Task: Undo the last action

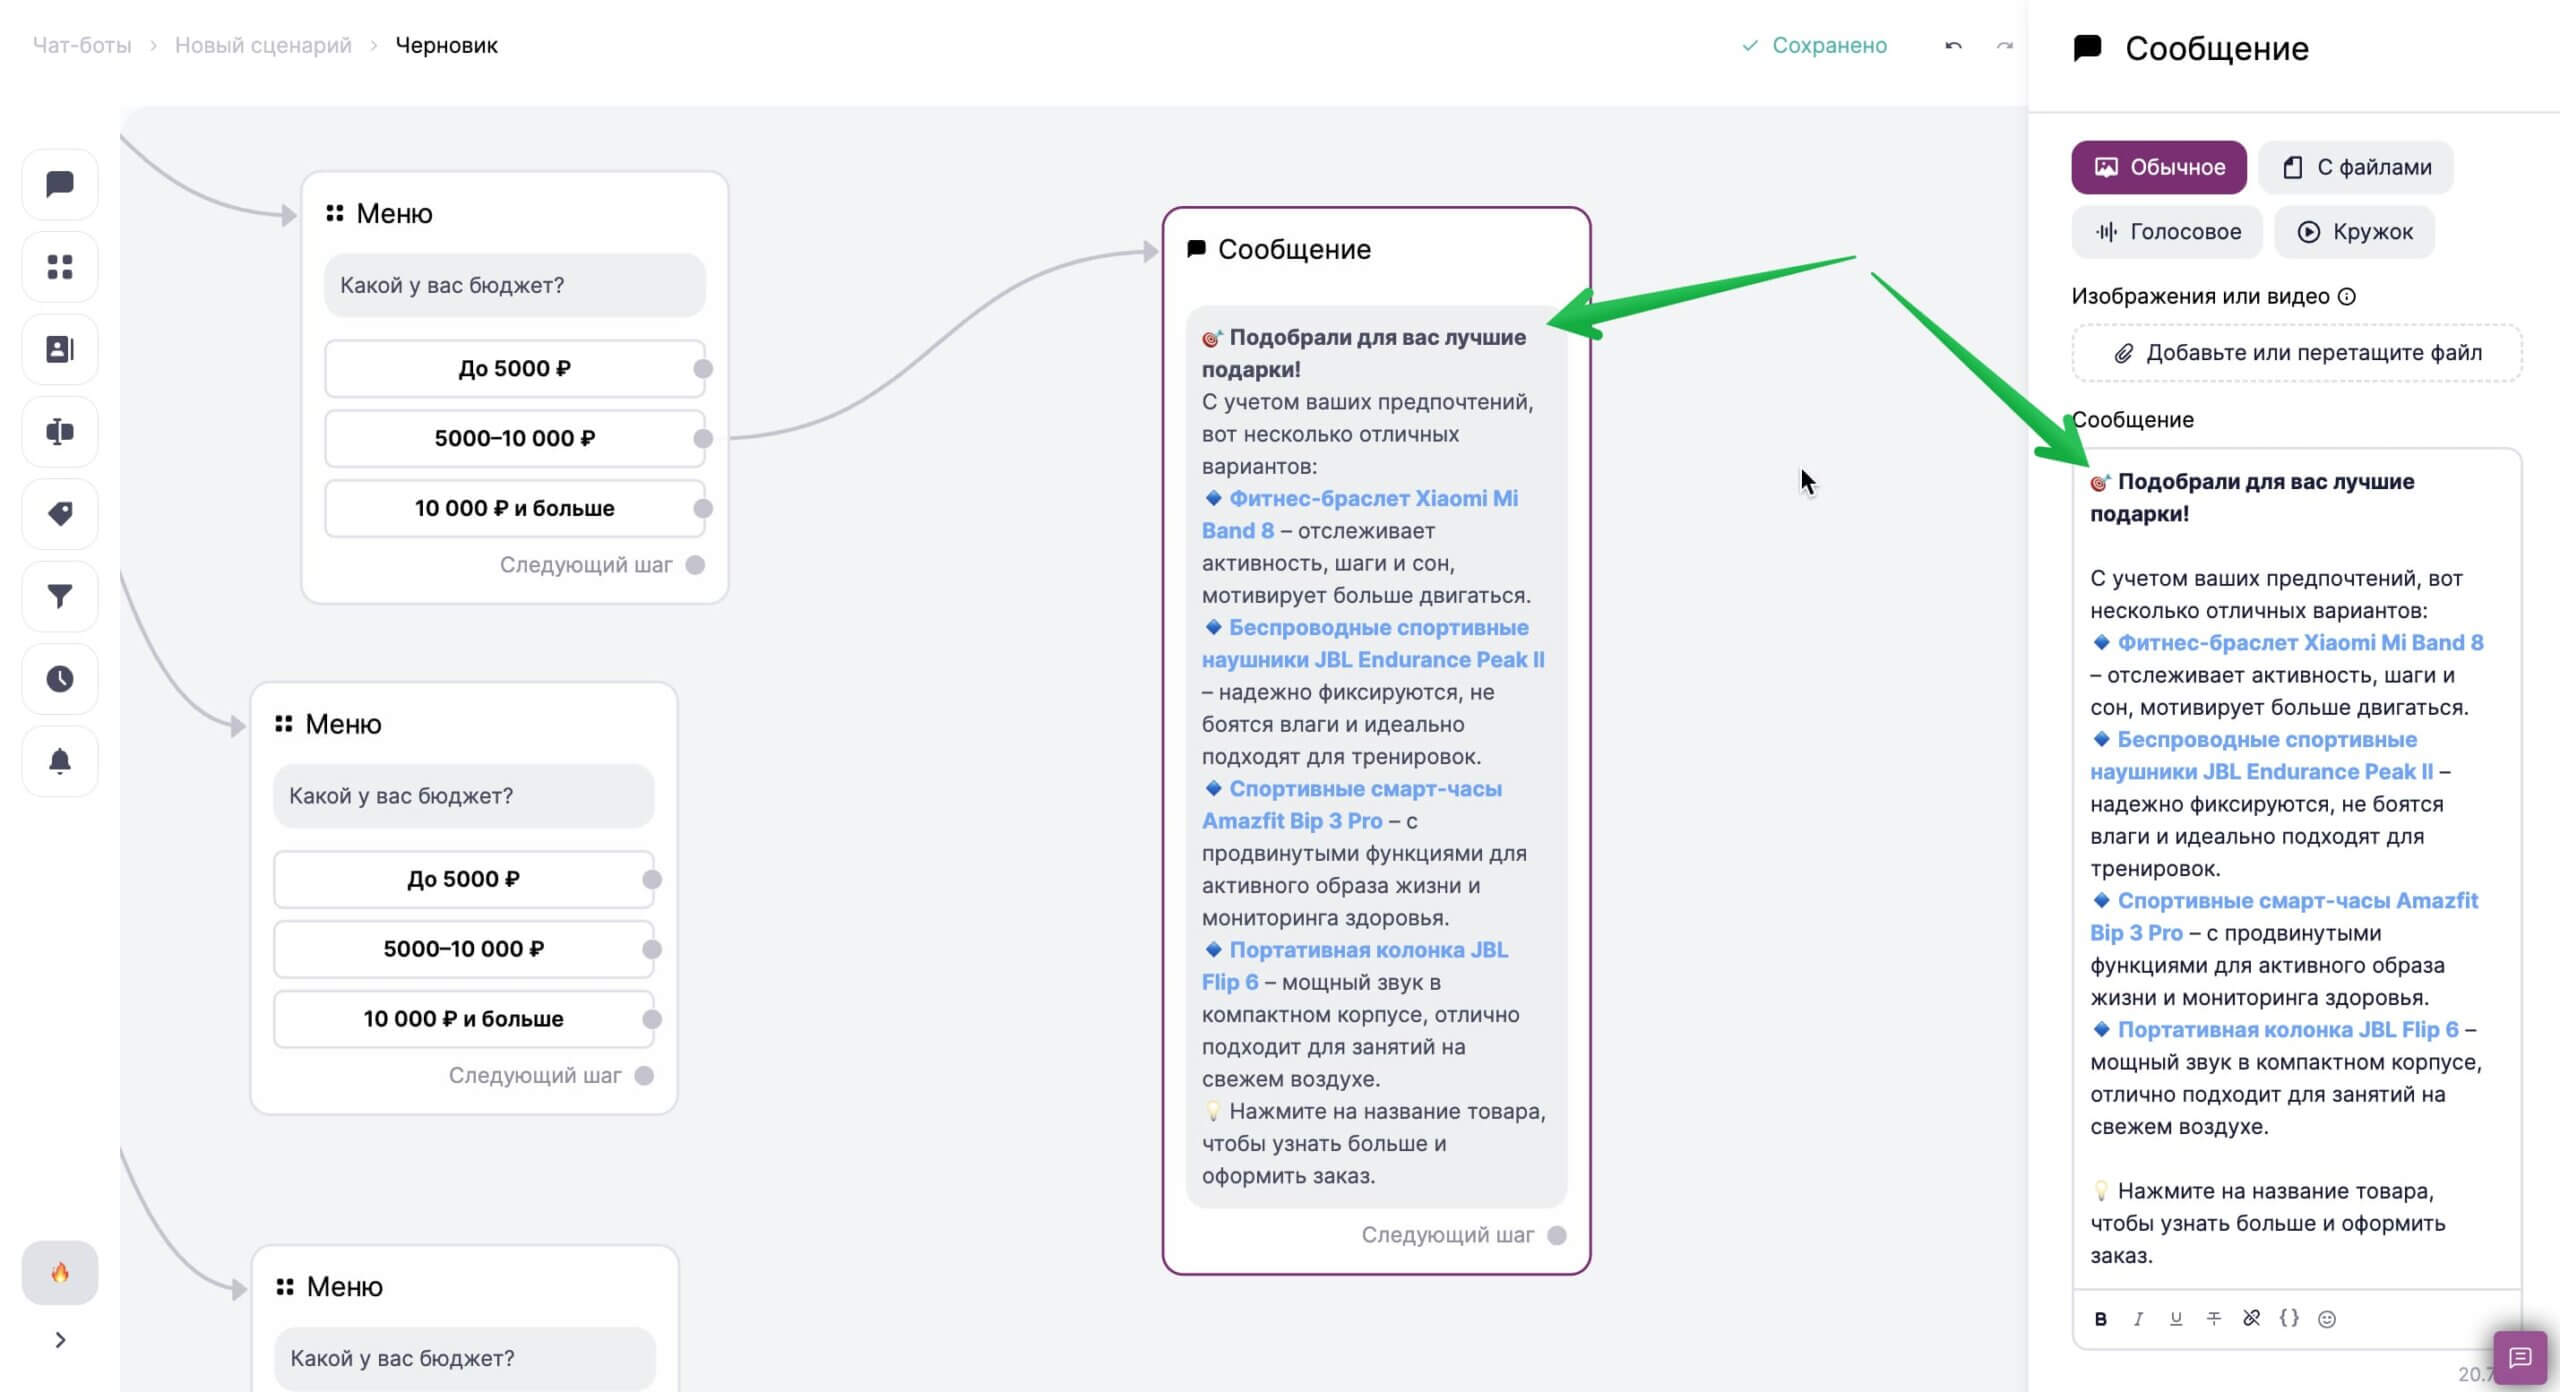Action: 1953,46
